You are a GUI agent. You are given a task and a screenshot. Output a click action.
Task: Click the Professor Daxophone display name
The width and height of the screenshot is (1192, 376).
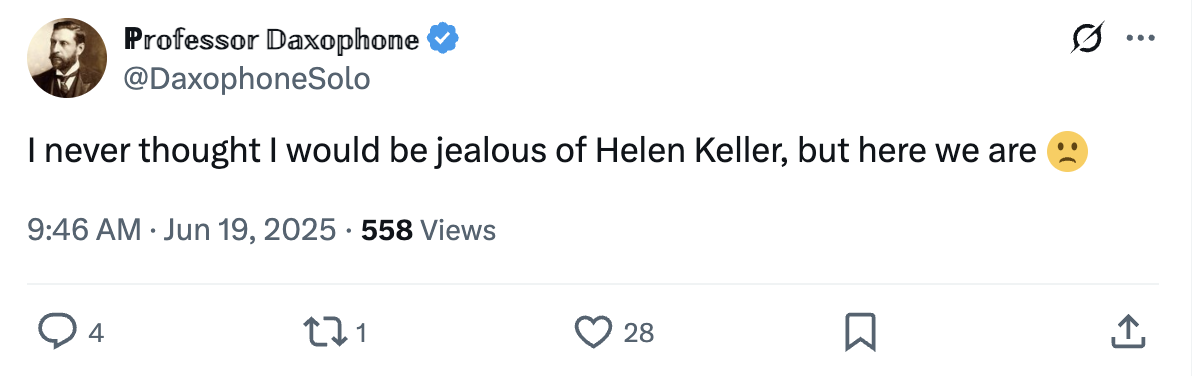(271, 39)
